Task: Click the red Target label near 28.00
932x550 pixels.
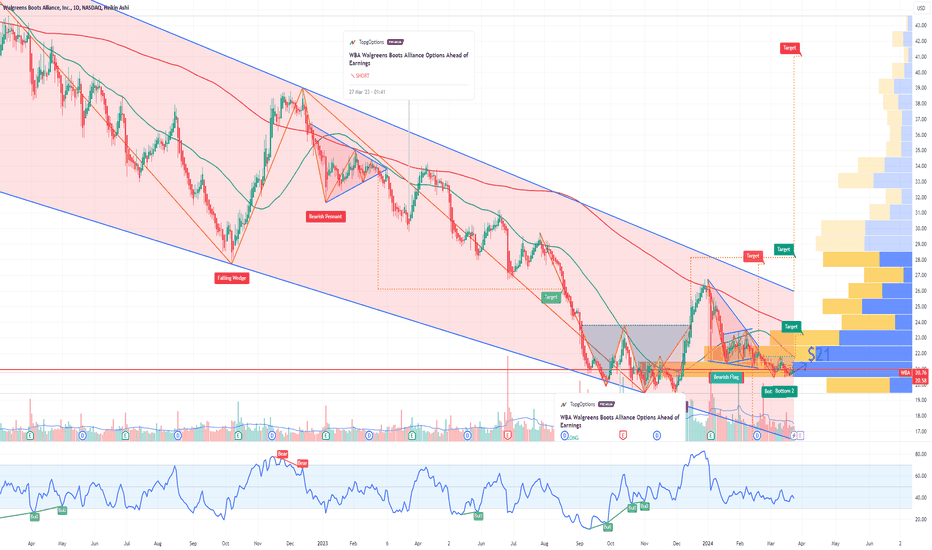Action: coord(753,256)
